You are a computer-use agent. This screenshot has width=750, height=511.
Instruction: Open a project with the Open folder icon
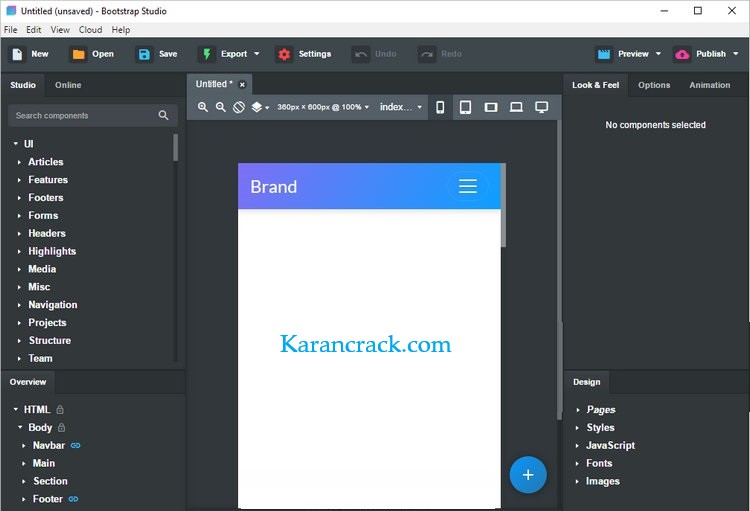(x=78, y=55)
